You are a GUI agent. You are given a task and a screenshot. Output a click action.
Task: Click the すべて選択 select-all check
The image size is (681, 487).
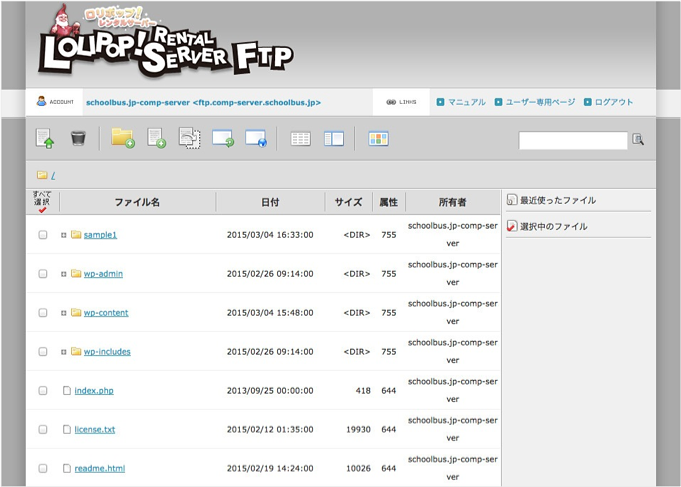[42, 202]
